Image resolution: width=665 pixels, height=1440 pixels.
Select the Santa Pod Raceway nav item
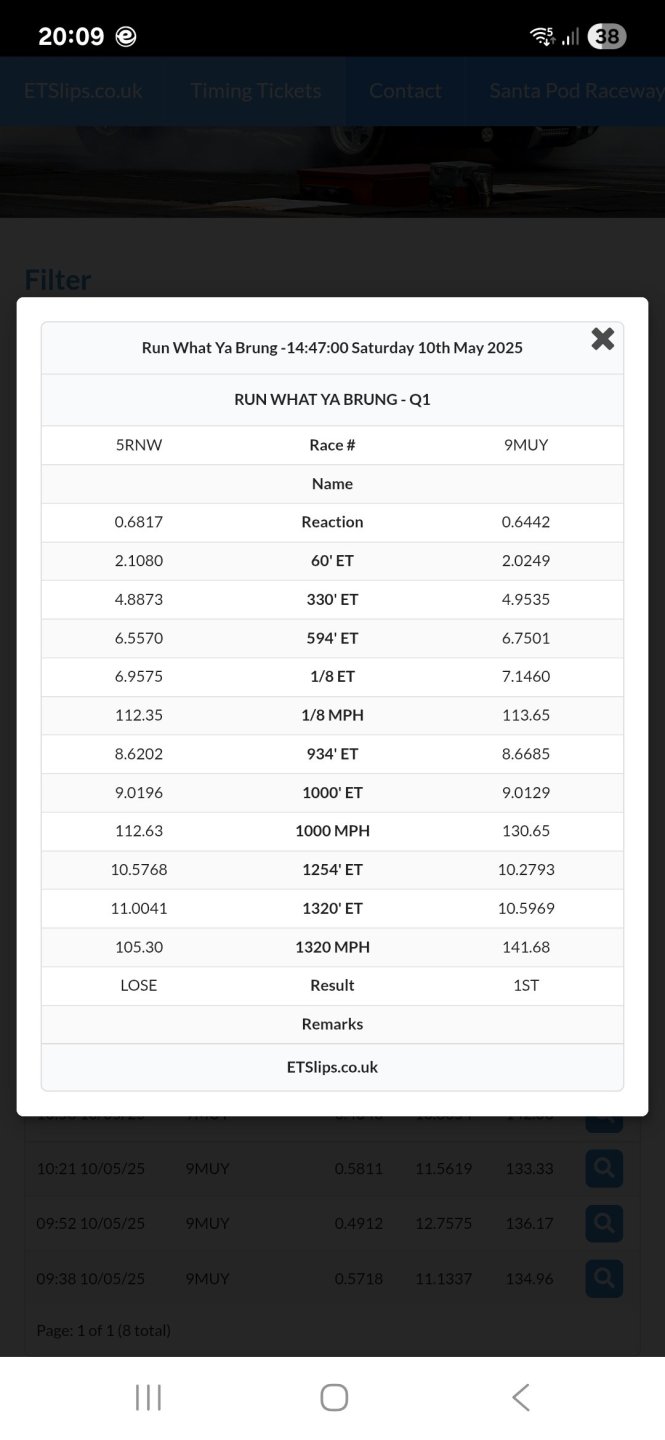click(575, 91)
